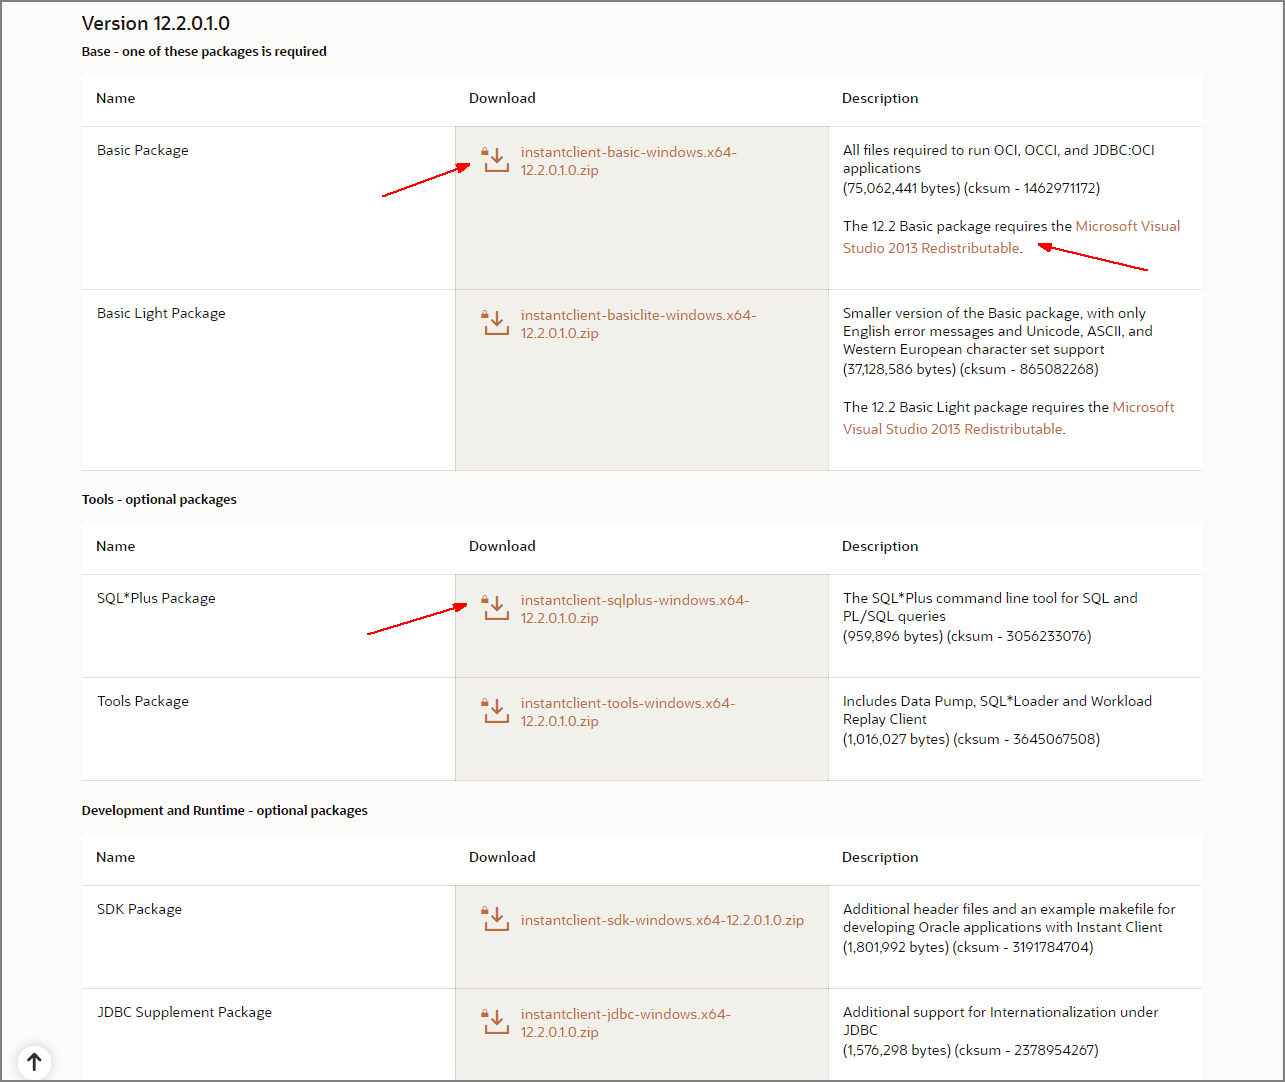This screenshot has width=1285, height=1082.
Task: Click 'All files required to run OCI' description
Action: click(998, 159)
